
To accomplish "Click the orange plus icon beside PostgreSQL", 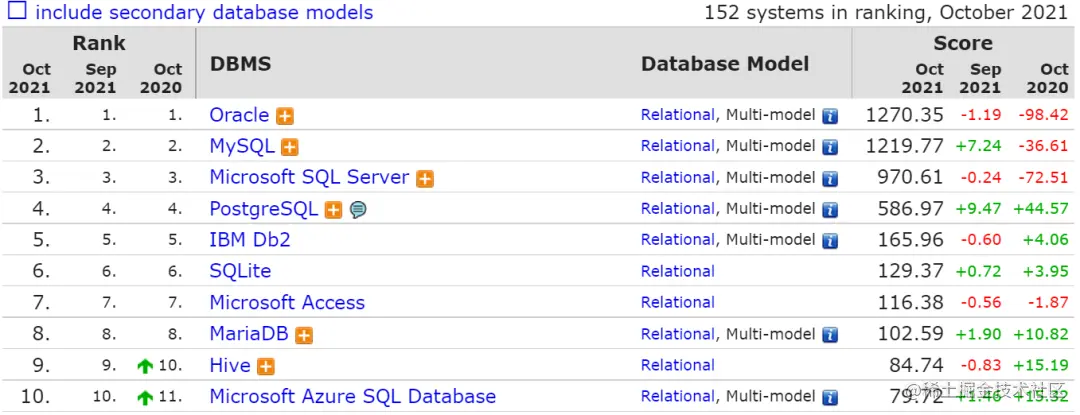I will coord(334,210).
